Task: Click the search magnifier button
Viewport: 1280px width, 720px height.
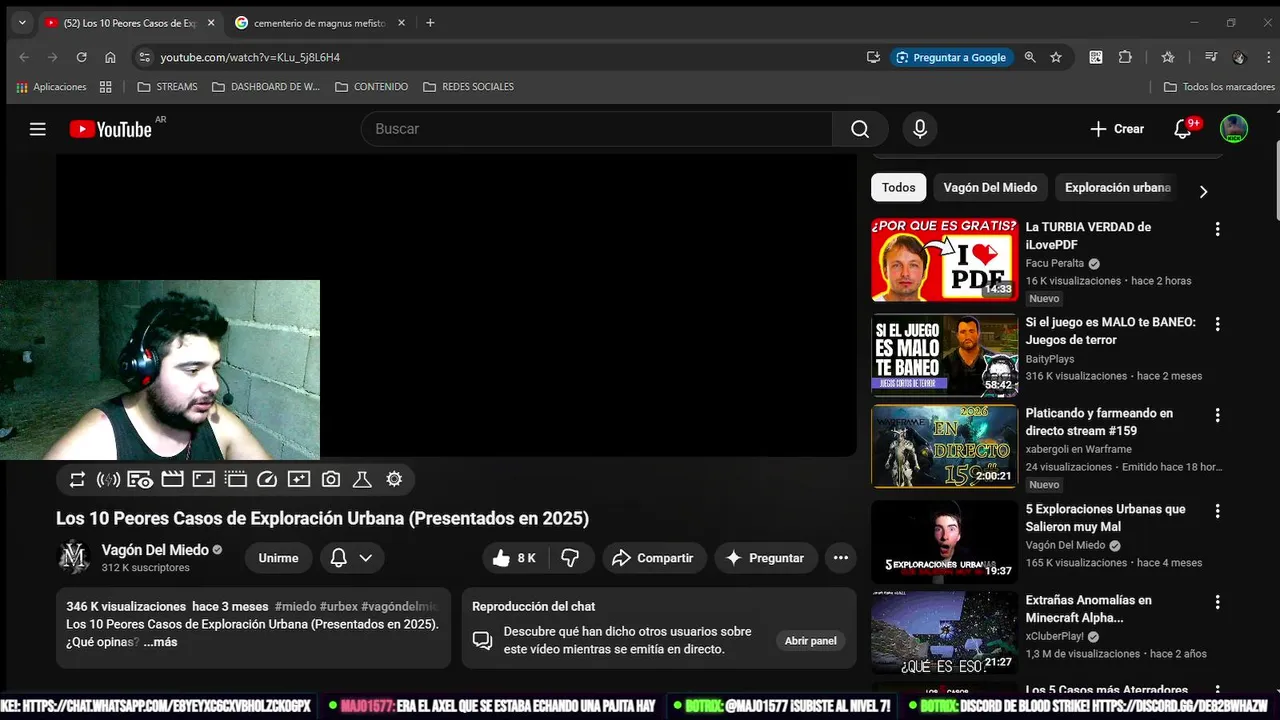Action: (860, 129)
